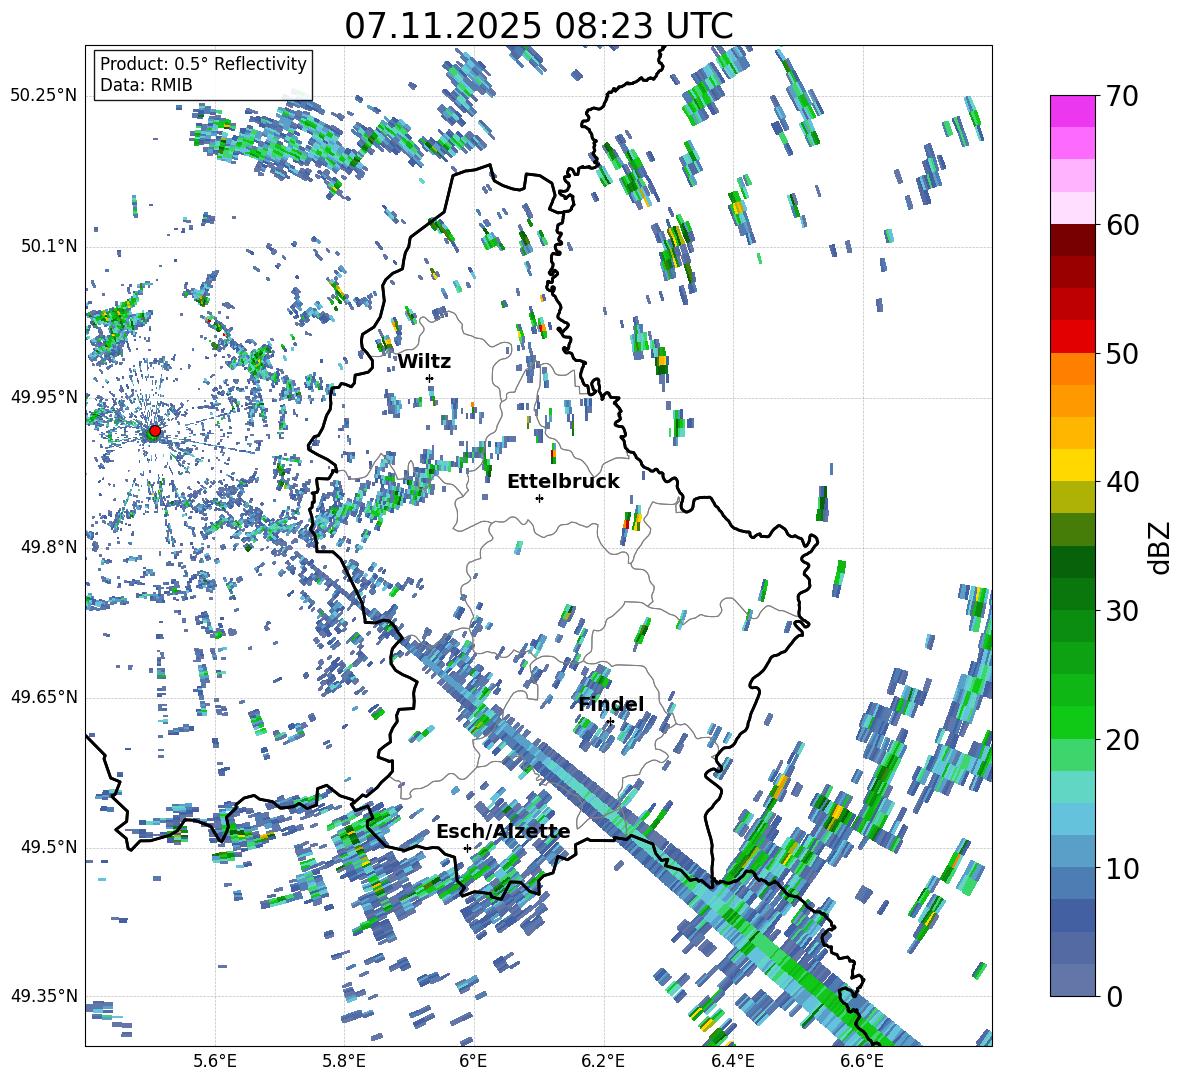This screenshot has height=1081, width=1184.
Task: Click the 60 dBZ colorbar tick label
Action: click(1122, 225)
